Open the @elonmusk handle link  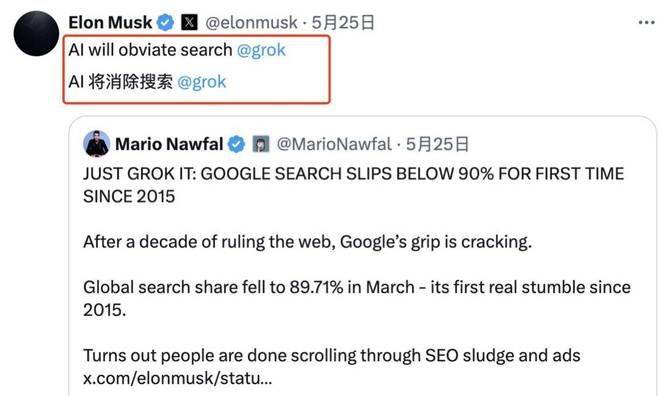pyautogui.click(x=251, y=23)
